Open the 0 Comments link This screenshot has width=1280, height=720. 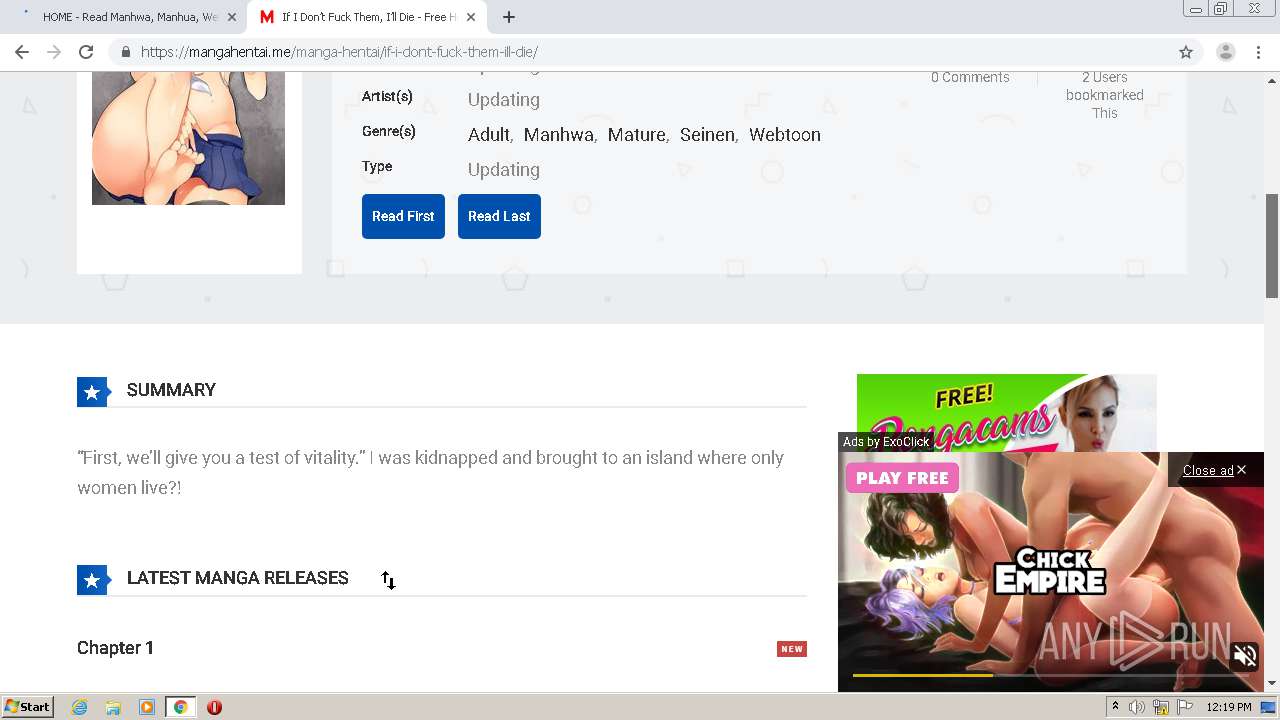[970, 77]
